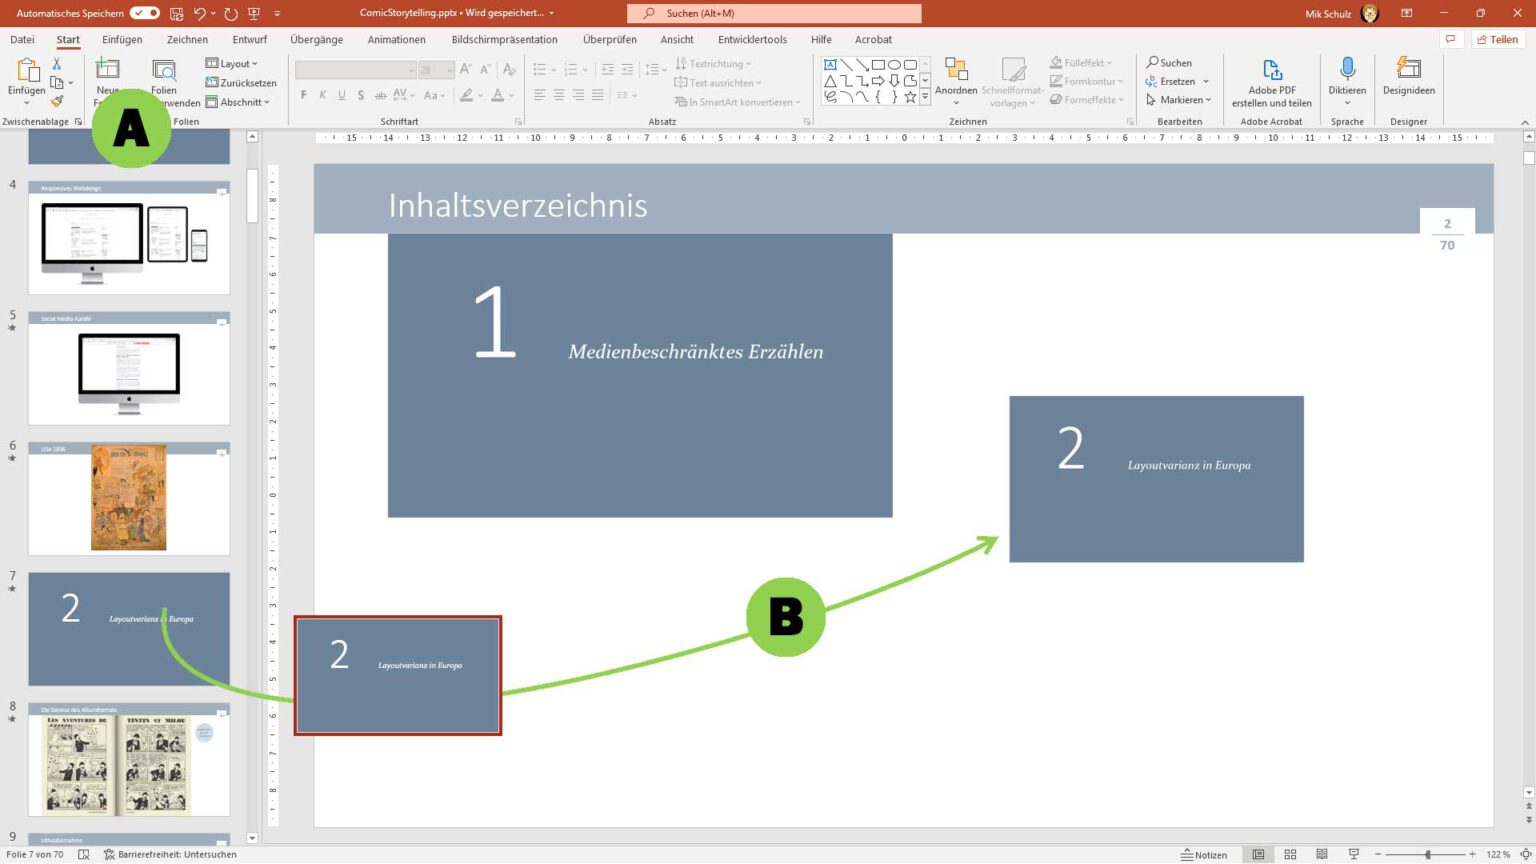Switch to the Animationen tab
The width and height of the screenshot is (1536, 864).
pyautogui.click(x=396, y=40)
